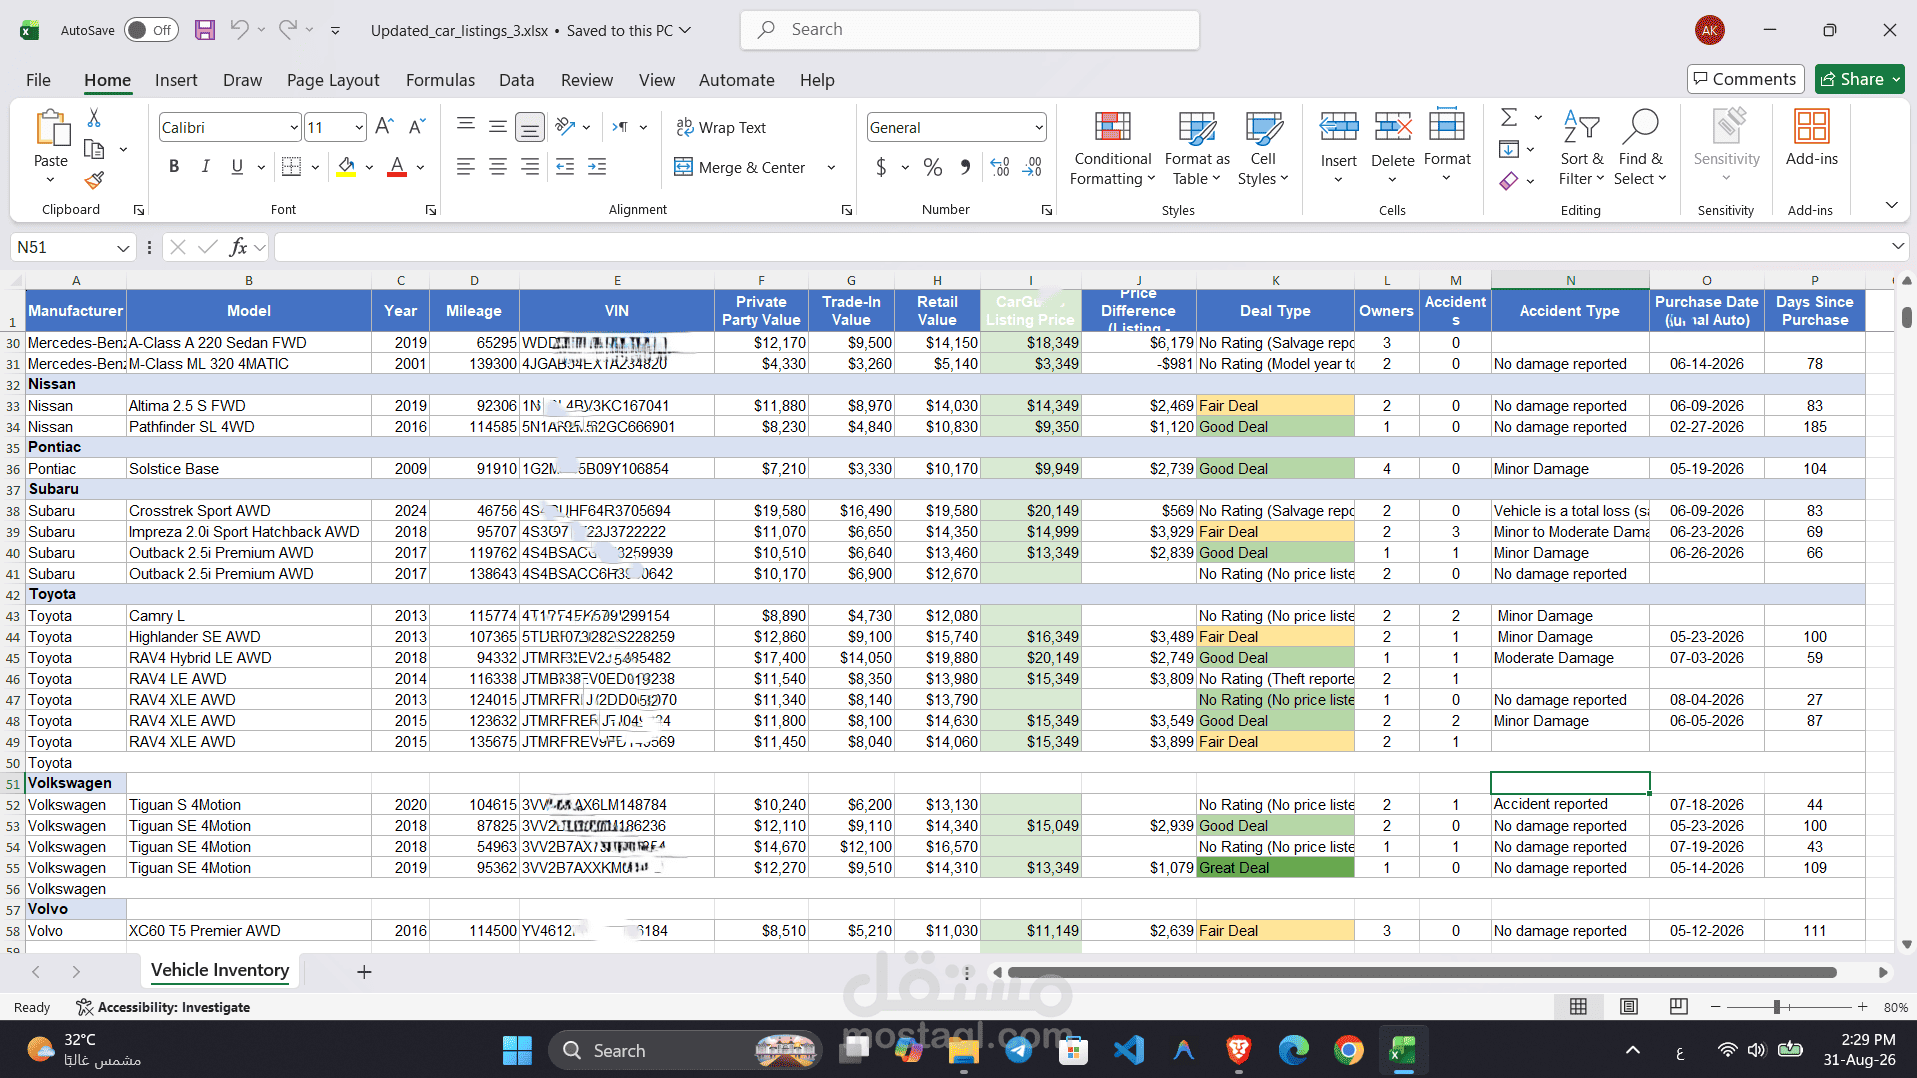The image size is (1917, 1078).
Task: Toggle Bottom Align button
Action: (x=530, y=127)
